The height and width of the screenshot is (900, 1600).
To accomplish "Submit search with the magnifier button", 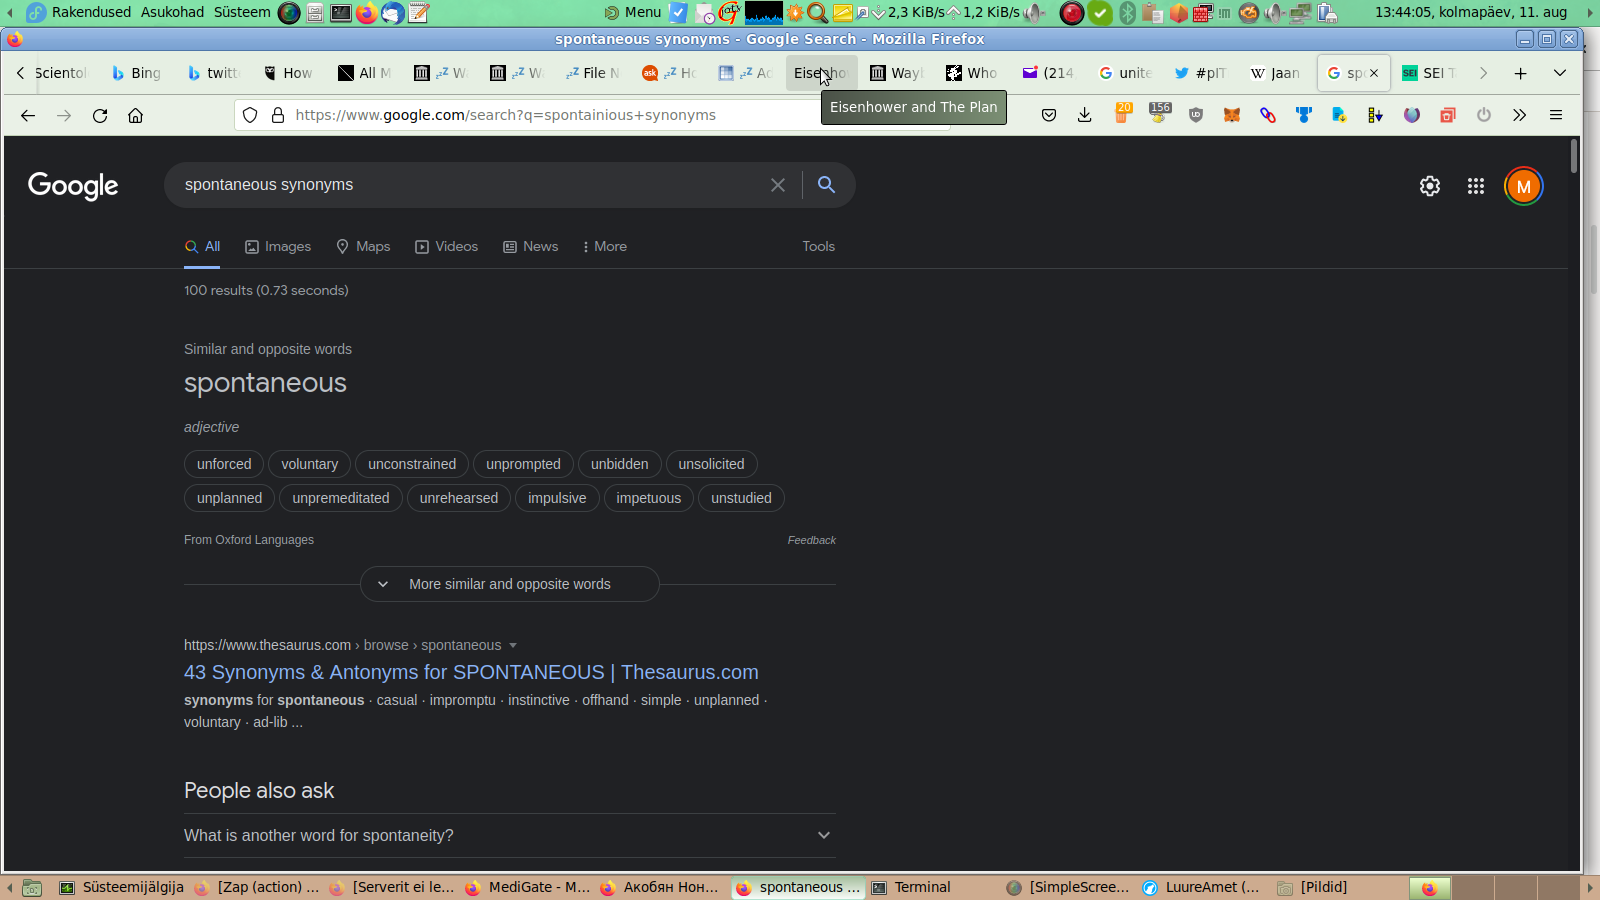I will pos(826,185).
